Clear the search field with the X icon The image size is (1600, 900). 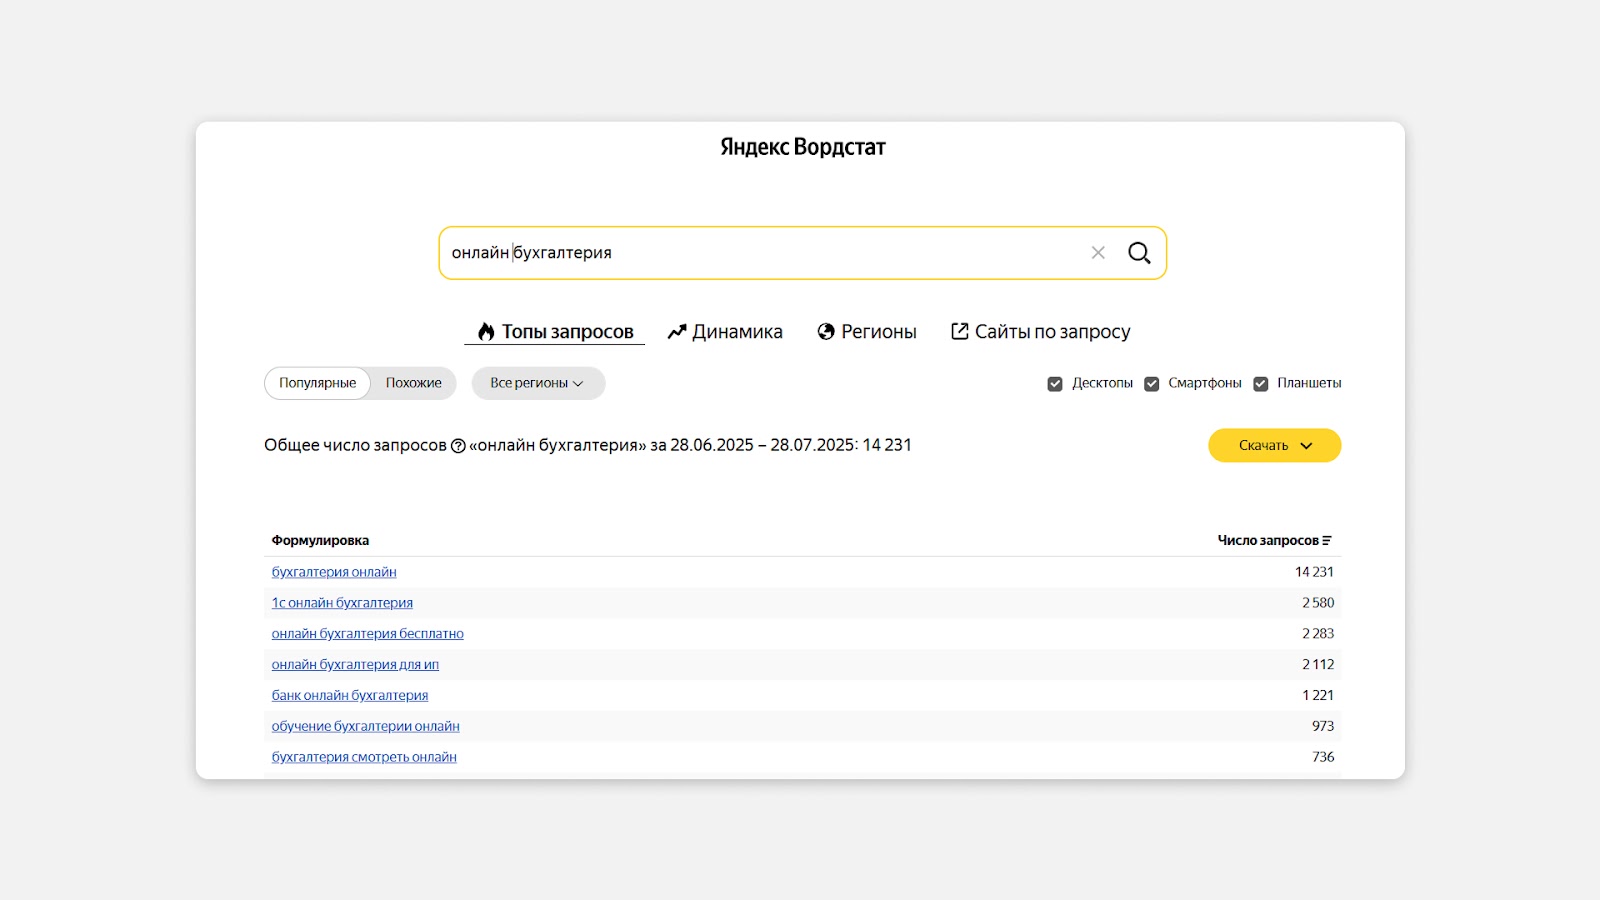point(1098,253)
